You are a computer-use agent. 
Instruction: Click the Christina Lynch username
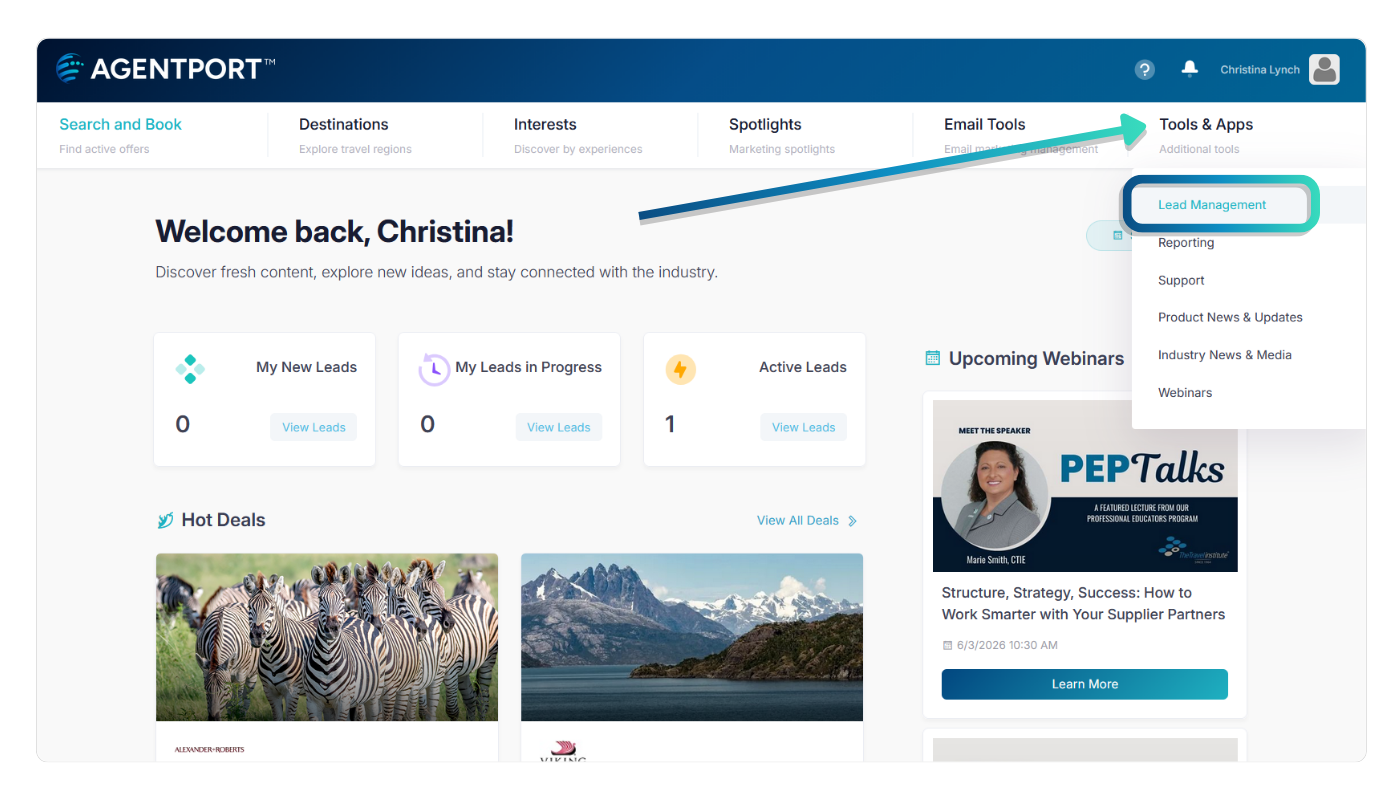point(1260,70)
